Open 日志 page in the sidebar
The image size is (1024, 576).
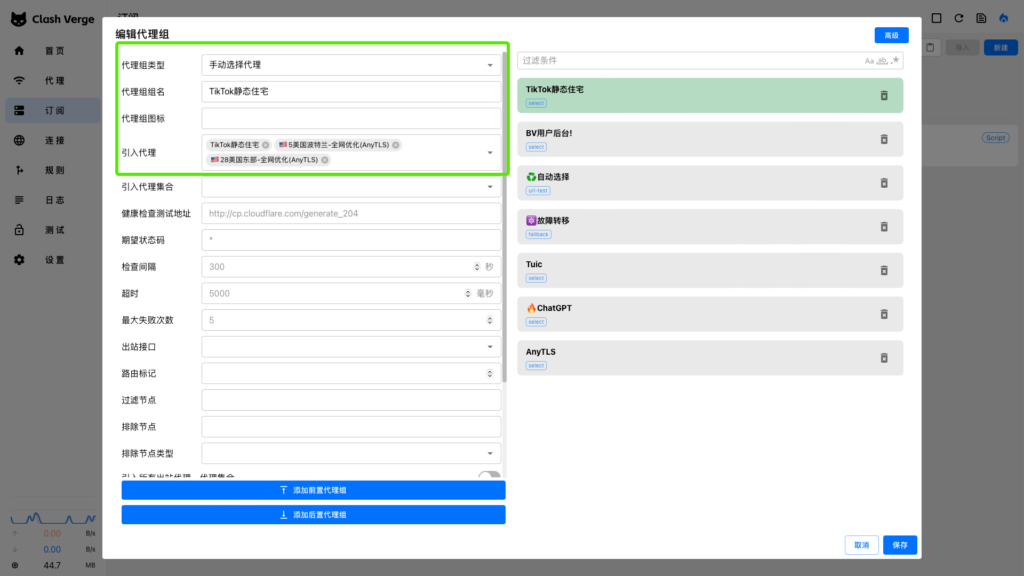pyautogui.click(x=53, y=200)
